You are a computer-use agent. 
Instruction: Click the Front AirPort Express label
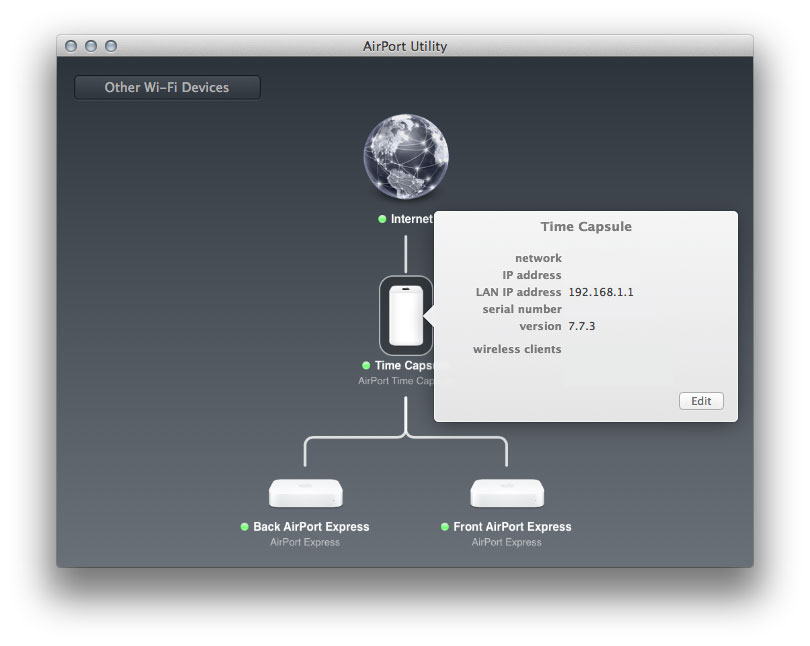(512, 527)
